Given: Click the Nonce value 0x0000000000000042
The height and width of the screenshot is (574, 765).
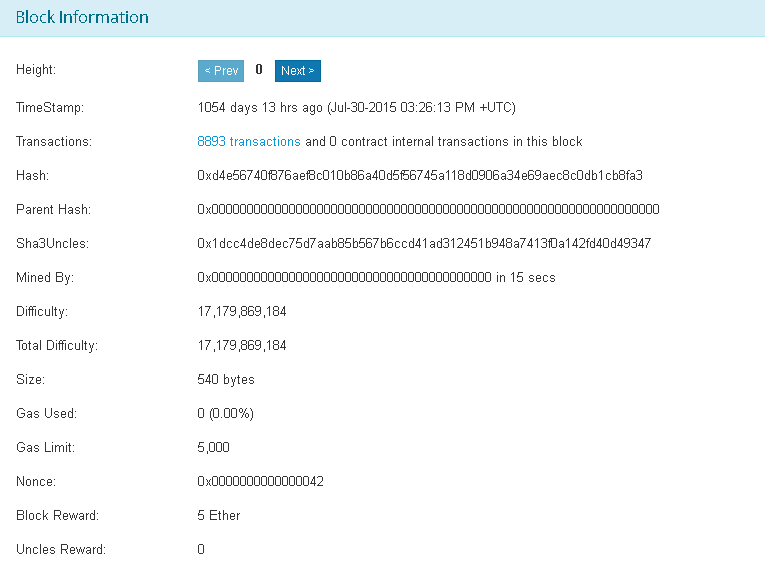Looking at the screenshot, I should (x=260, y=482).
